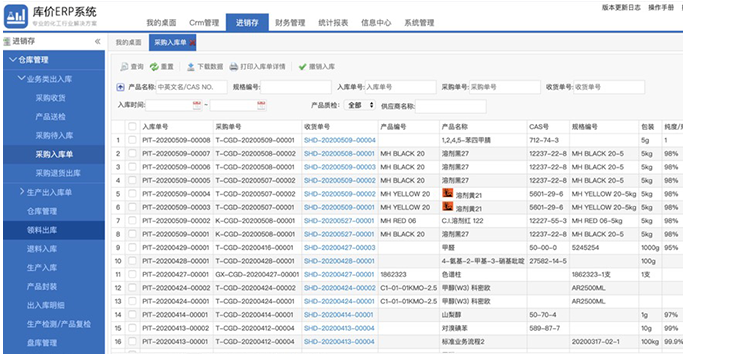750x360 pixels.
Task: Click the 撤销入库 green checkmark icon
Action: coord(302,67)
